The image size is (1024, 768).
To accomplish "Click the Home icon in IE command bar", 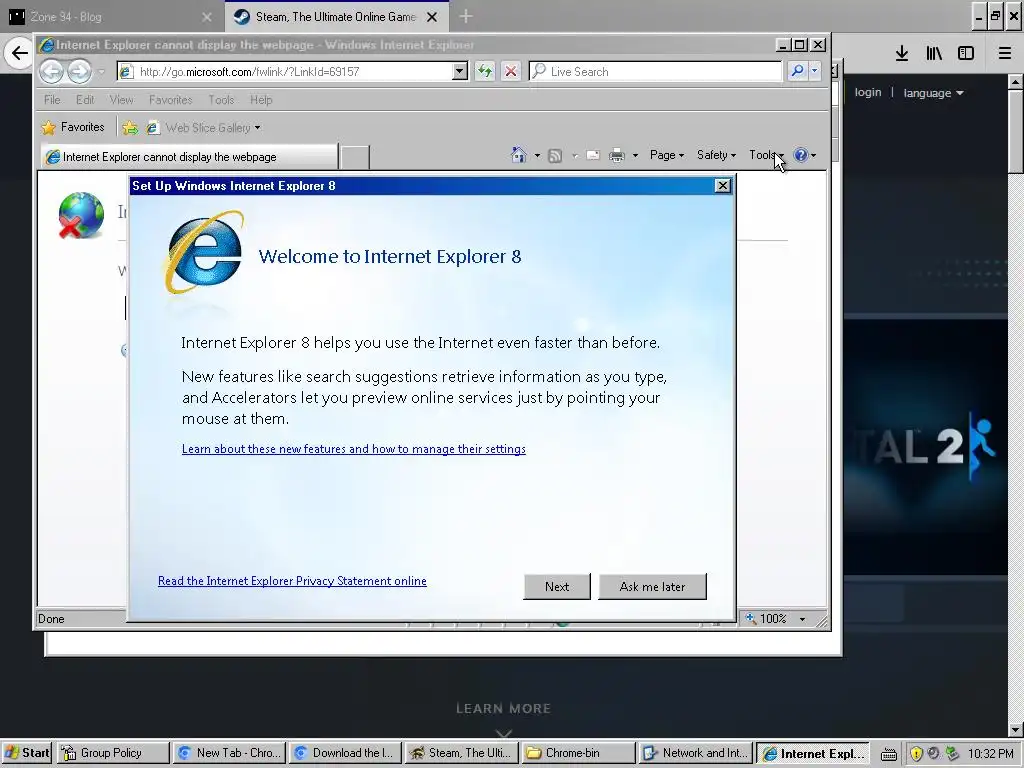I will click(519, 155).
